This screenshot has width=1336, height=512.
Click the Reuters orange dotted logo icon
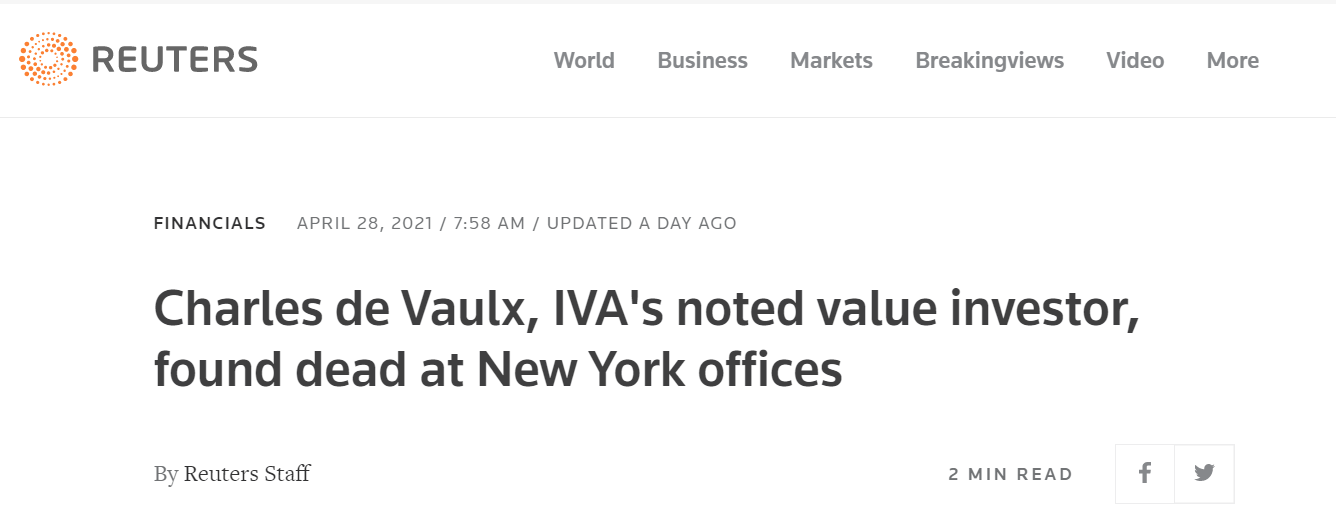[48, 59]
